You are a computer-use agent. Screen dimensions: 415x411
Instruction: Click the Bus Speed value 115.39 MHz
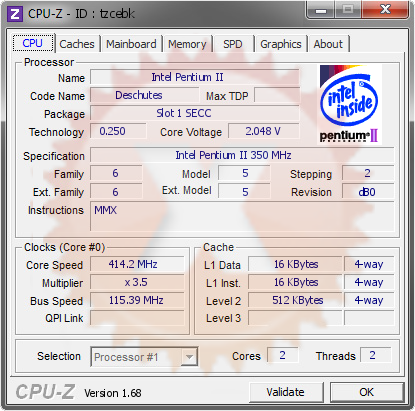(x=137, y=300)
